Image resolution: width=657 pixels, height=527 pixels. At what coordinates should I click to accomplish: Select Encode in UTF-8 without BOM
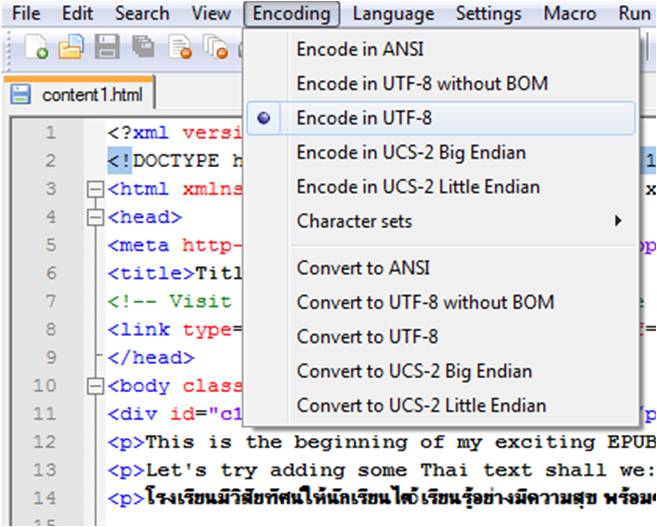coord(441,83)
